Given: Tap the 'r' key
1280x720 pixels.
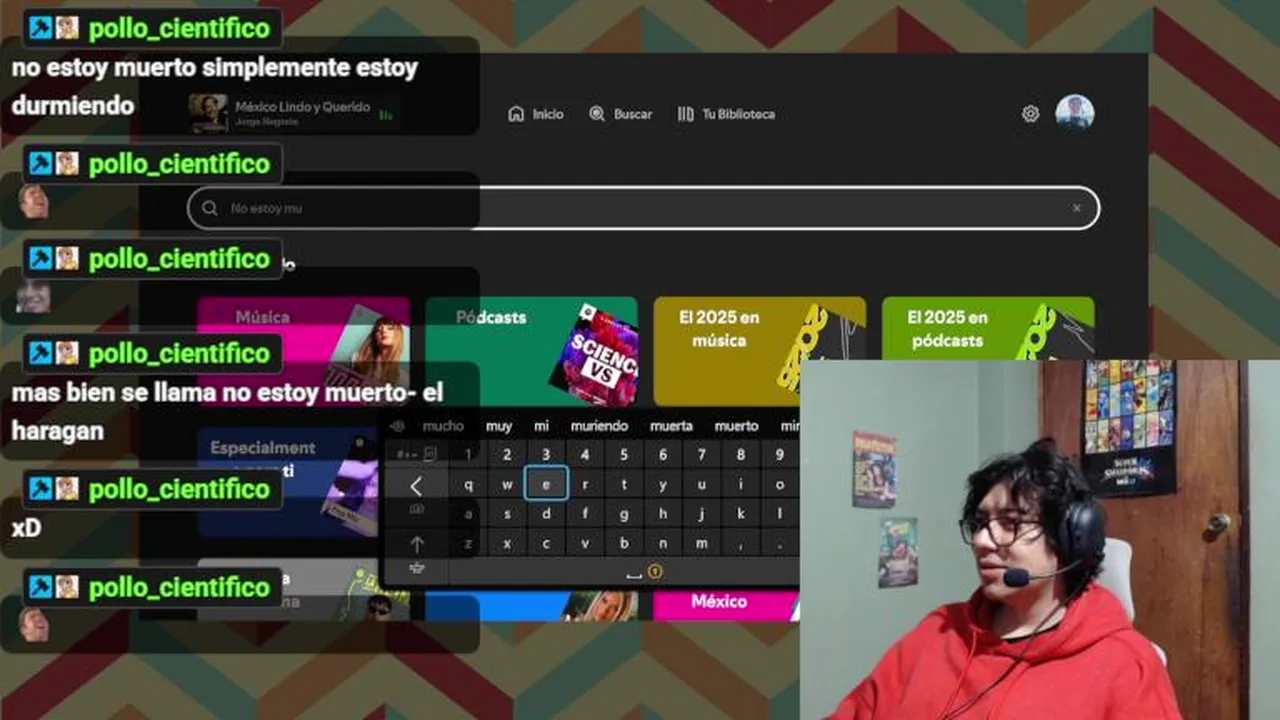Looking at the screenshot, I should tap(585, 485).
